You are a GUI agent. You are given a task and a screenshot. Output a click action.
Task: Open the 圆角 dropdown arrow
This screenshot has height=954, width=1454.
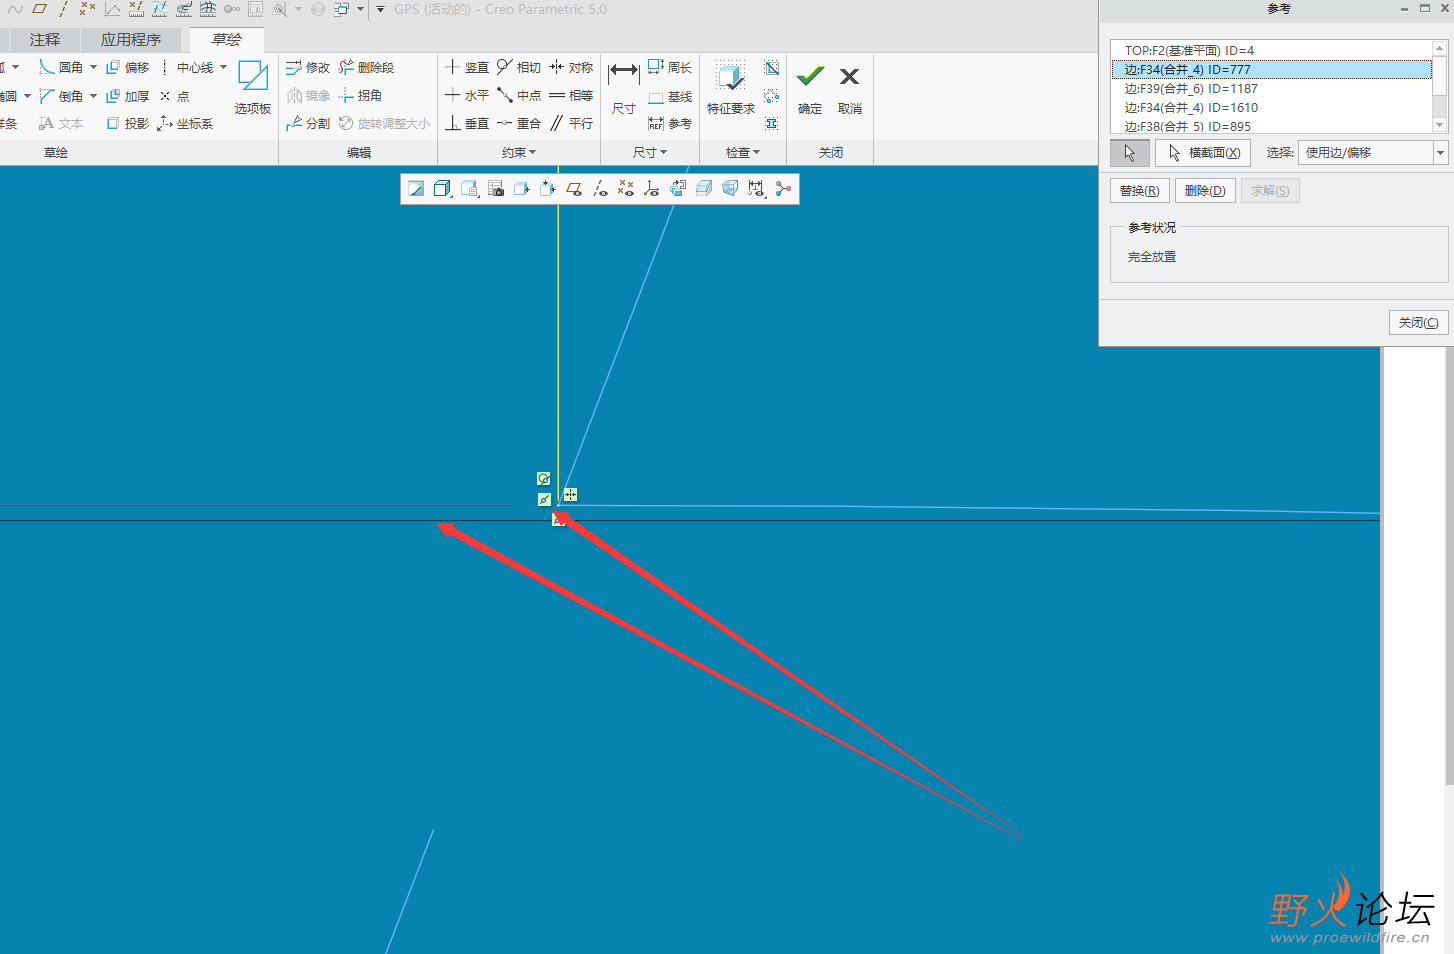click(93, 67)
